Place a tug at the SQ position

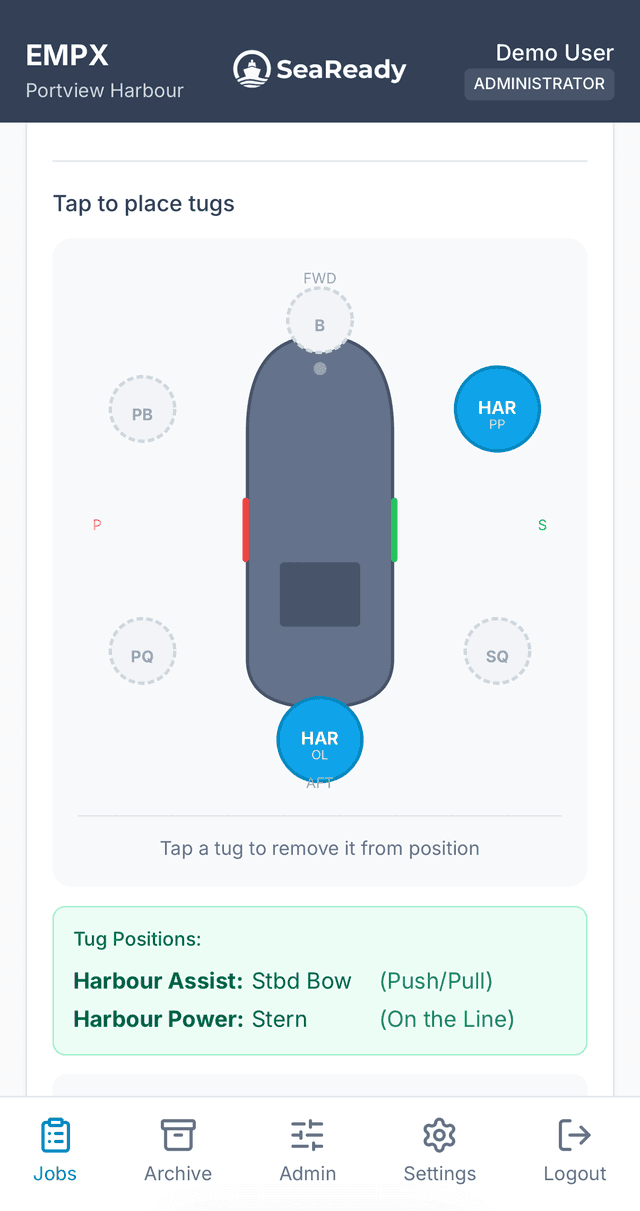click(497, 651)
